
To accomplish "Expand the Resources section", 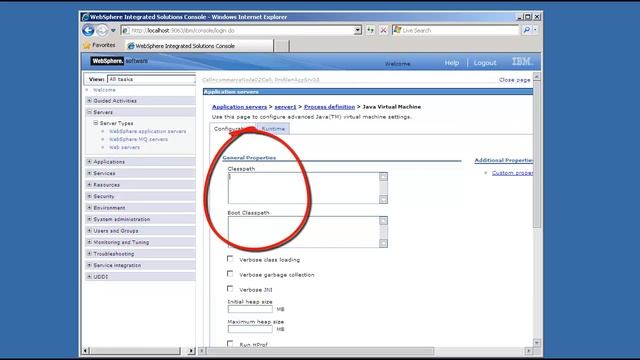I will coord(89,184).
